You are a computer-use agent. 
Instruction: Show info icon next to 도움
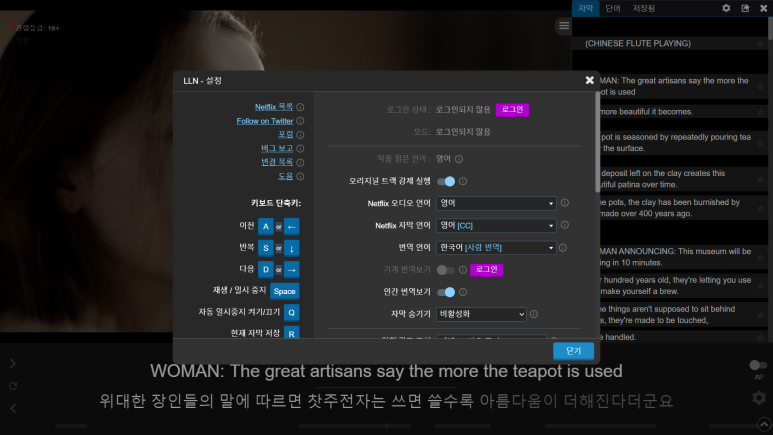tap(300, 176)
